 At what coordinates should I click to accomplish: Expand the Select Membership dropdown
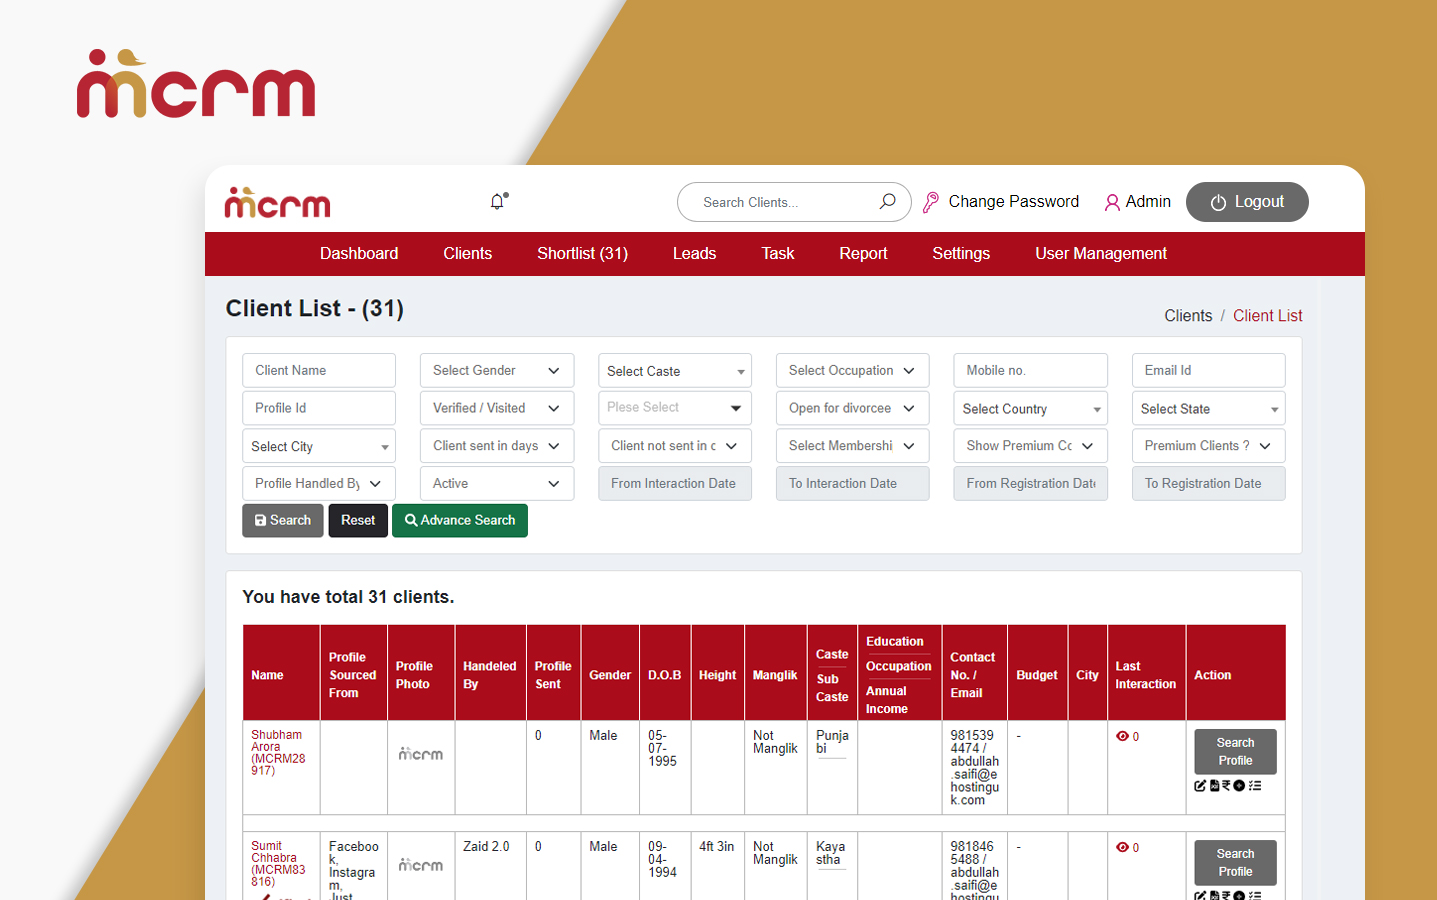(x=852, y=445)
